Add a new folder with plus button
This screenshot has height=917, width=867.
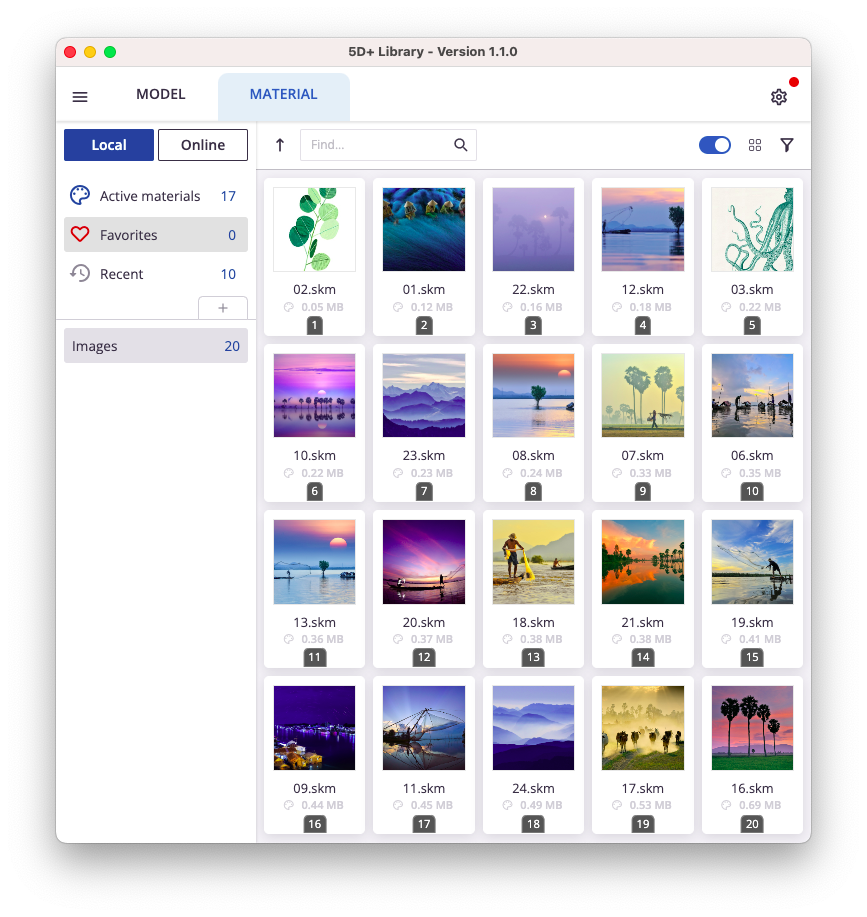click(223, 308)
